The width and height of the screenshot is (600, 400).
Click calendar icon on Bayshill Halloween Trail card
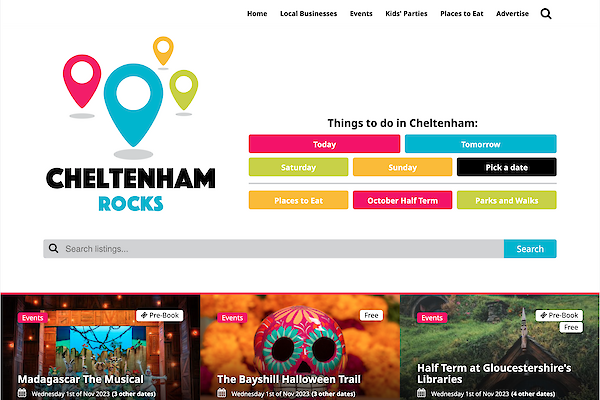click(222, 393)
